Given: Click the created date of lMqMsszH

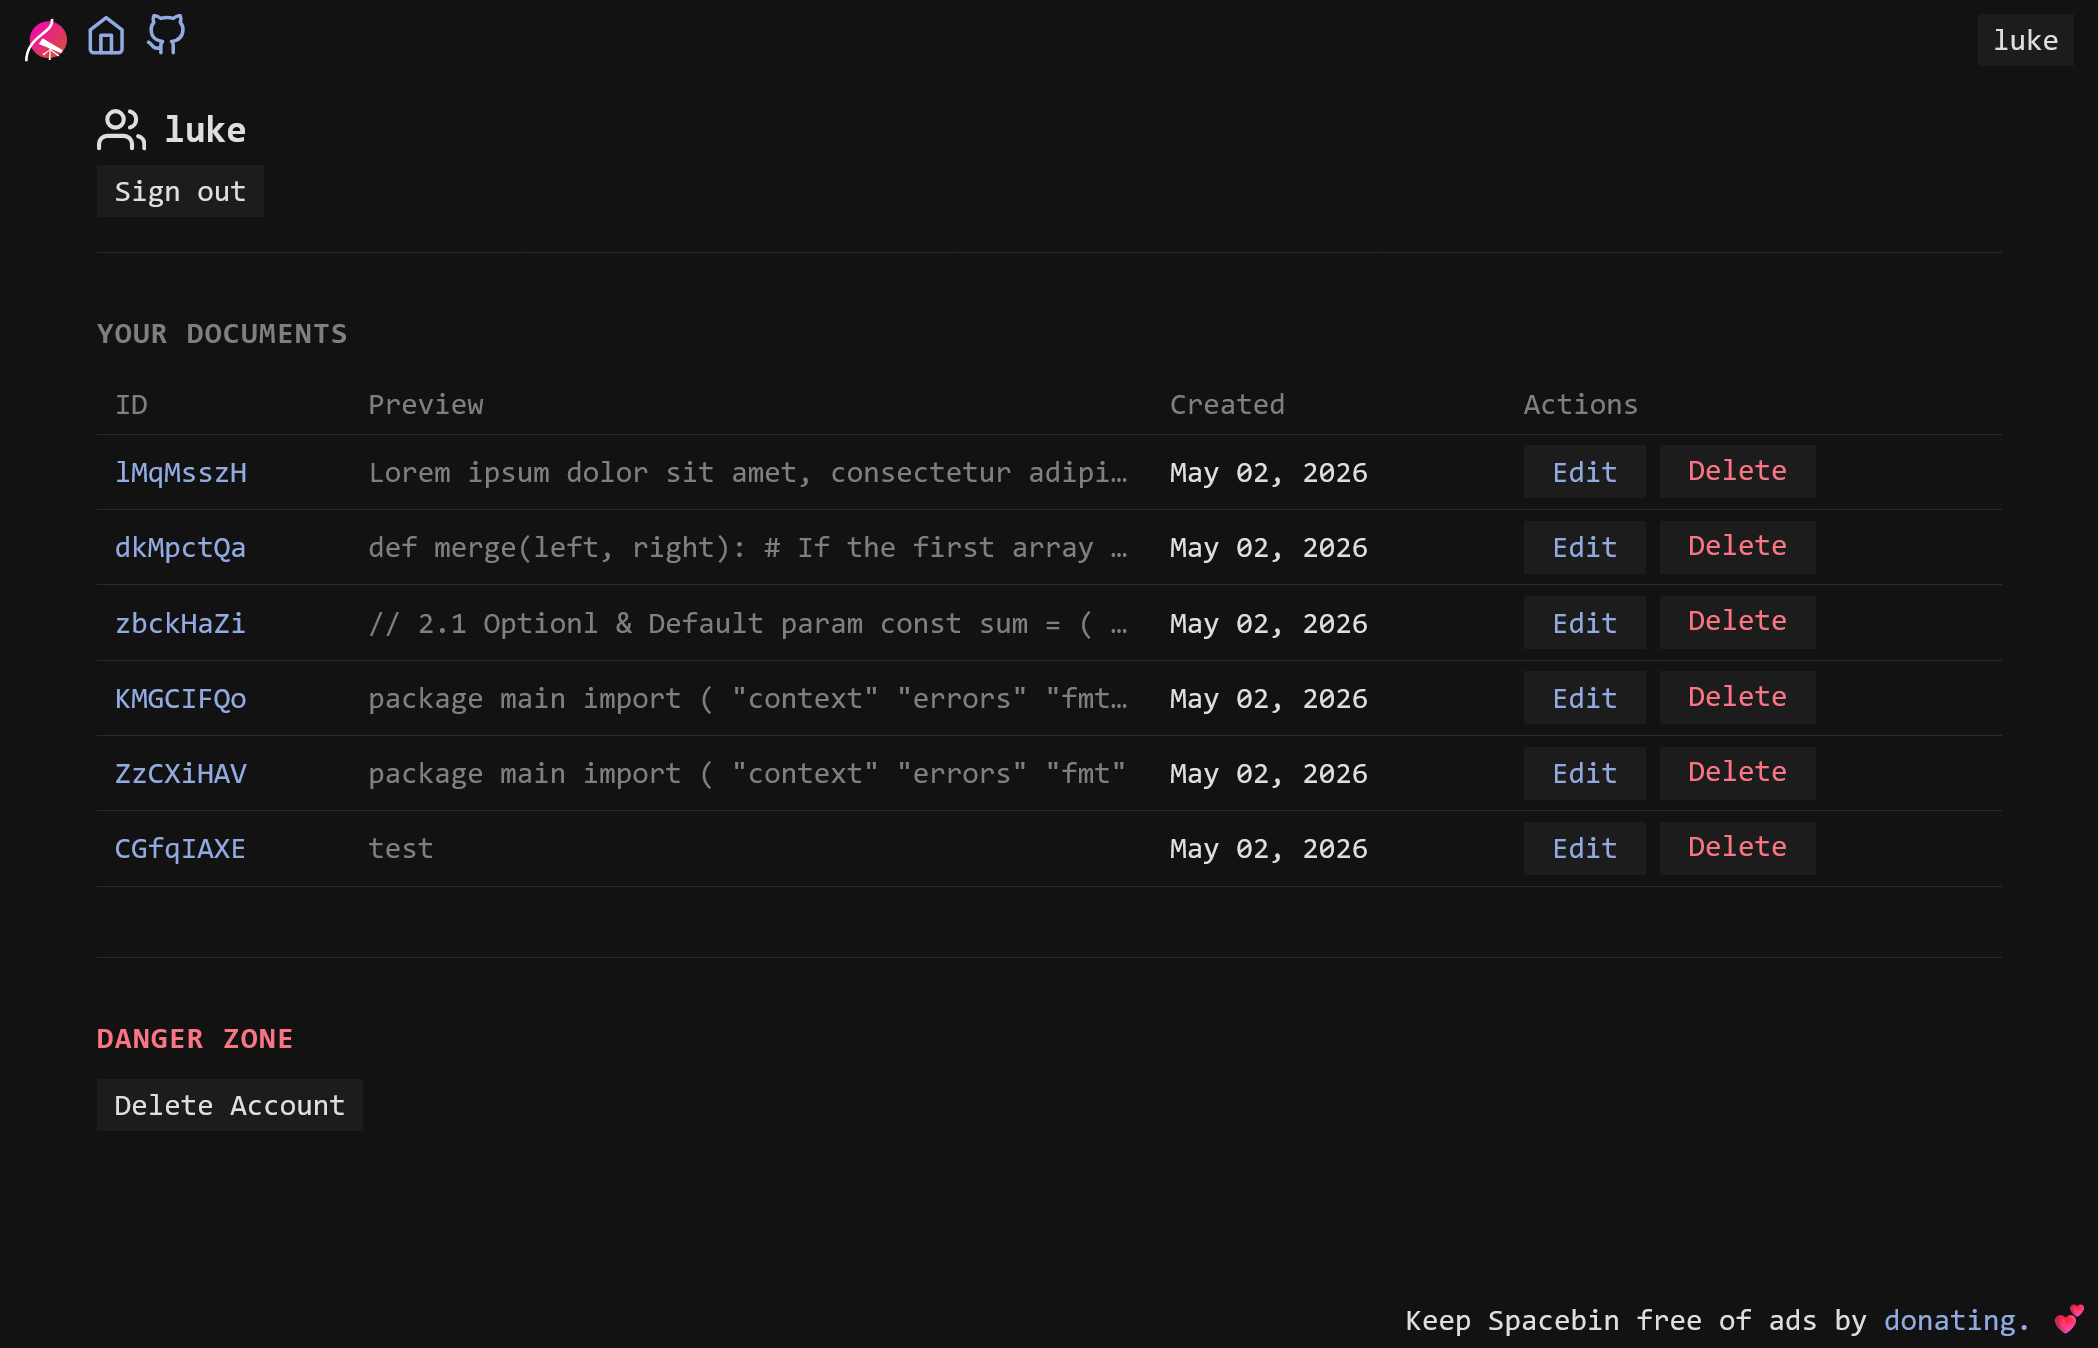Looking at the screenshot, I should coord(1268,472).
